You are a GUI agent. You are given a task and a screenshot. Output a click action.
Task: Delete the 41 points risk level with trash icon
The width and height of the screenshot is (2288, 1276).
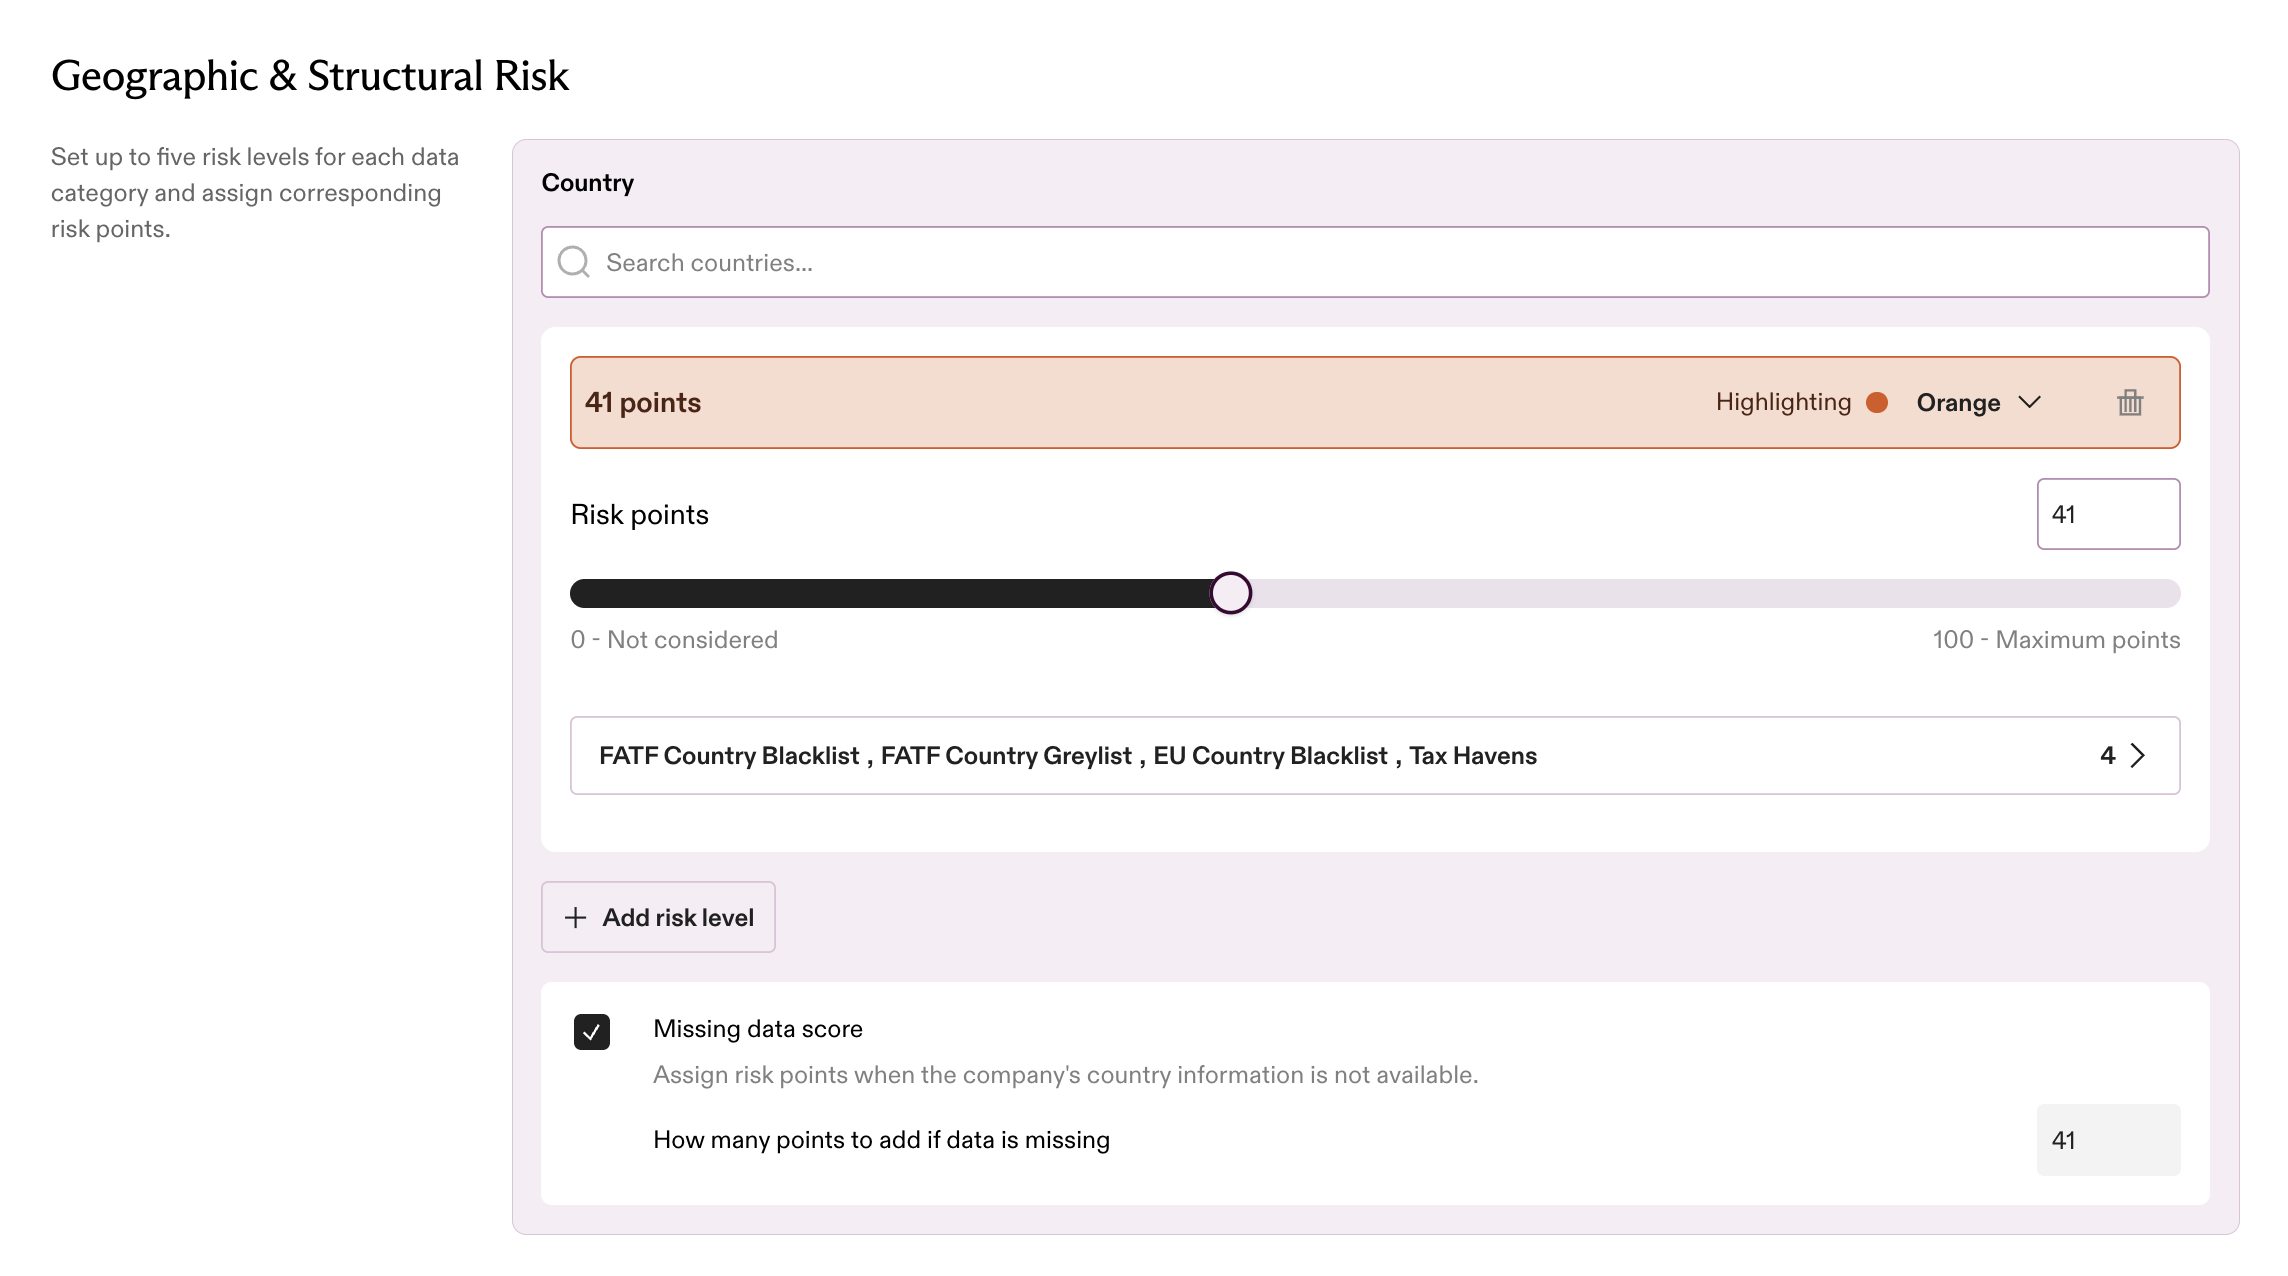(x=2130, y=403)
